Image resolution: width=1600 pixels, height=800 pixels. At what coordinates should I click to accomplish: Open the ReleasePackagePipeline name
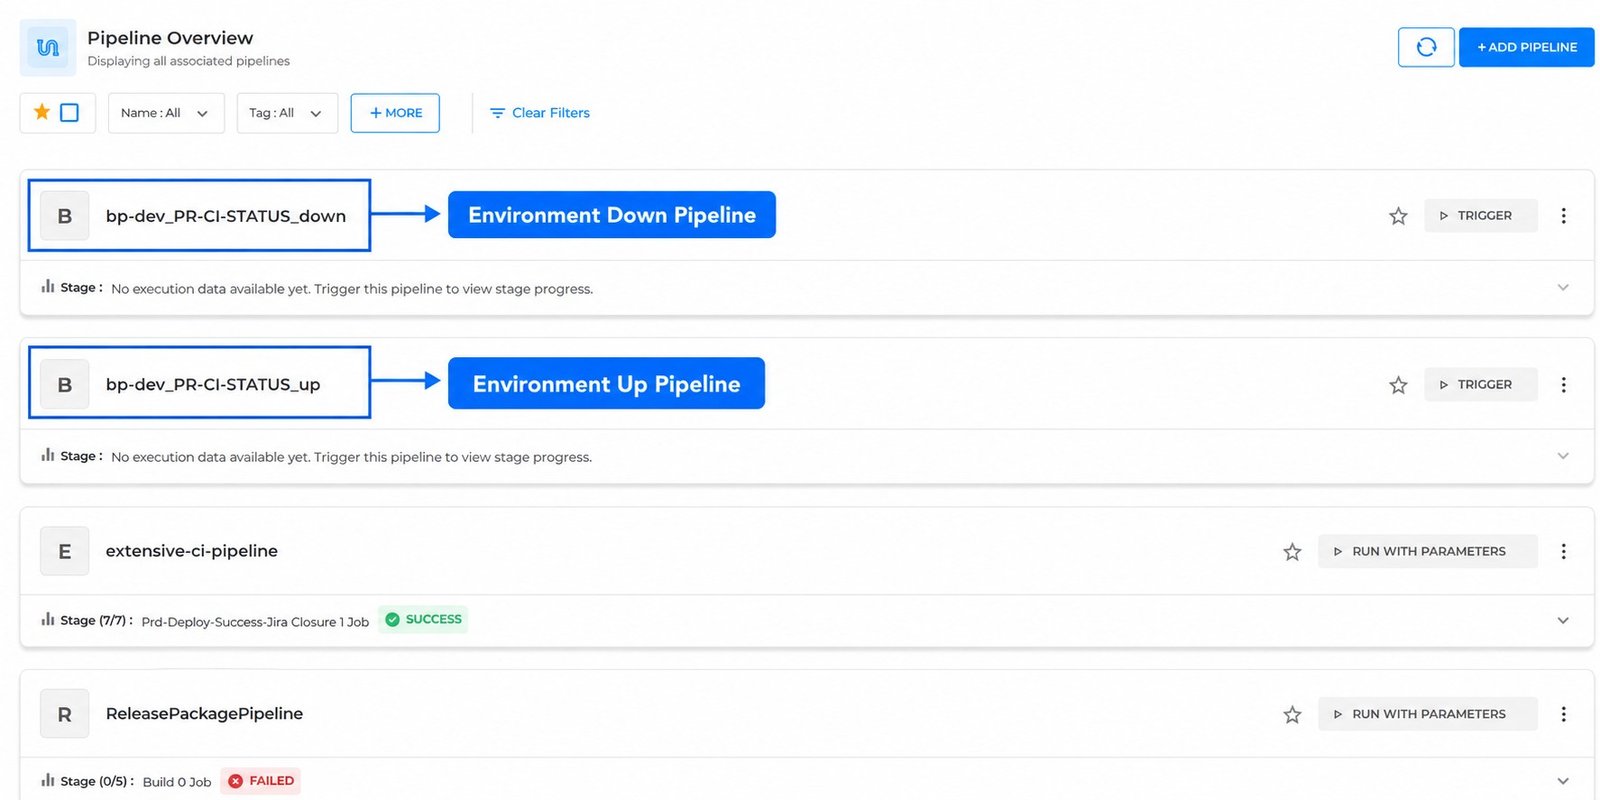[x=204, y=714]
